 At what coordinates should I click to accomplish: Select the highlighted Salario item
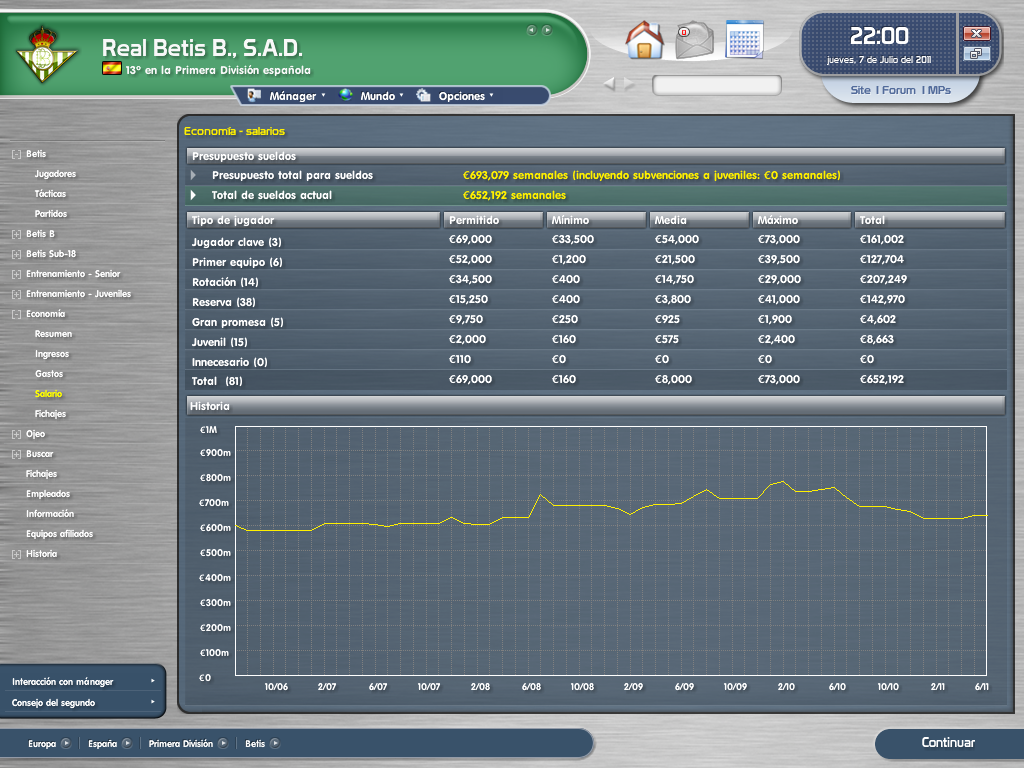(x=48, y=394)
